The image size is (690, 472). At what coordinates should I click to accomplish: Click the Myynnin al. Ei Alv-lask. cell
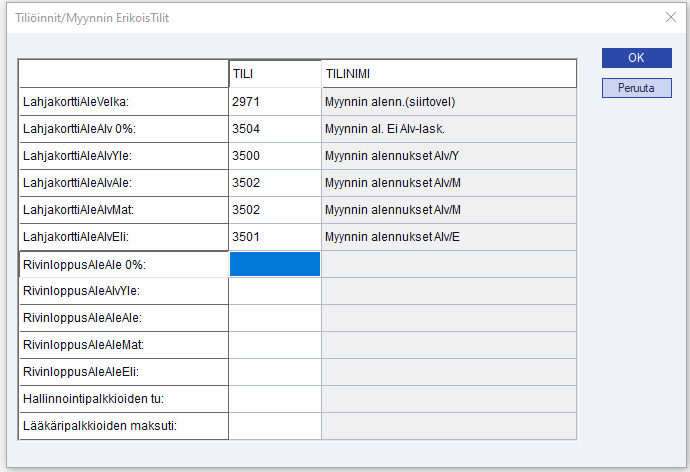pos(448,128)
